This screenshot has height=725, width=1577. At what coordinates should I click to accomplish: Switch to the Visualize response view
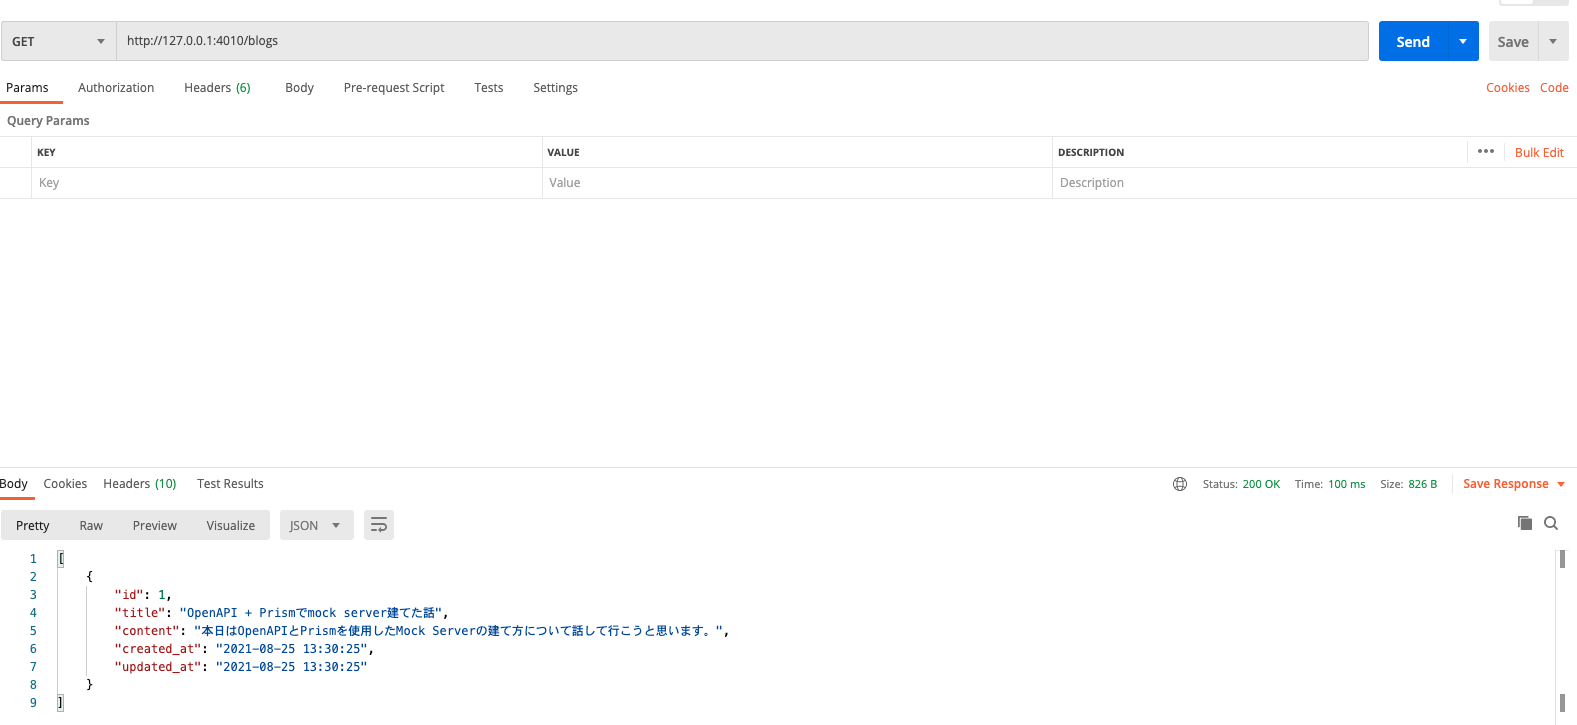point(230,525)
